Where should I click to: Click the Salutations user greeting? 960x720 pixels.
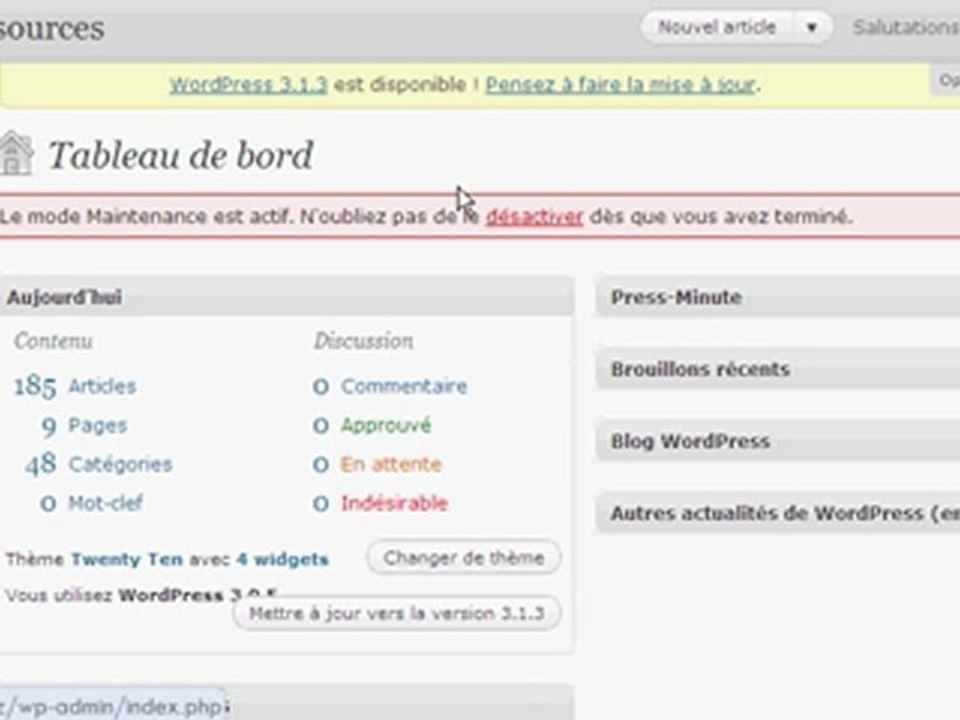[906, 28]
